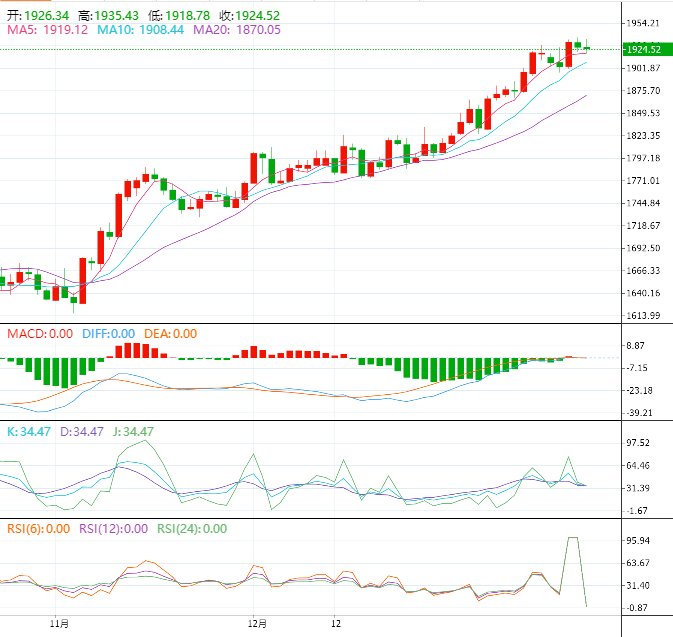
Task: Click the 63.67 RSI axis label
Action: click(638, 563)
